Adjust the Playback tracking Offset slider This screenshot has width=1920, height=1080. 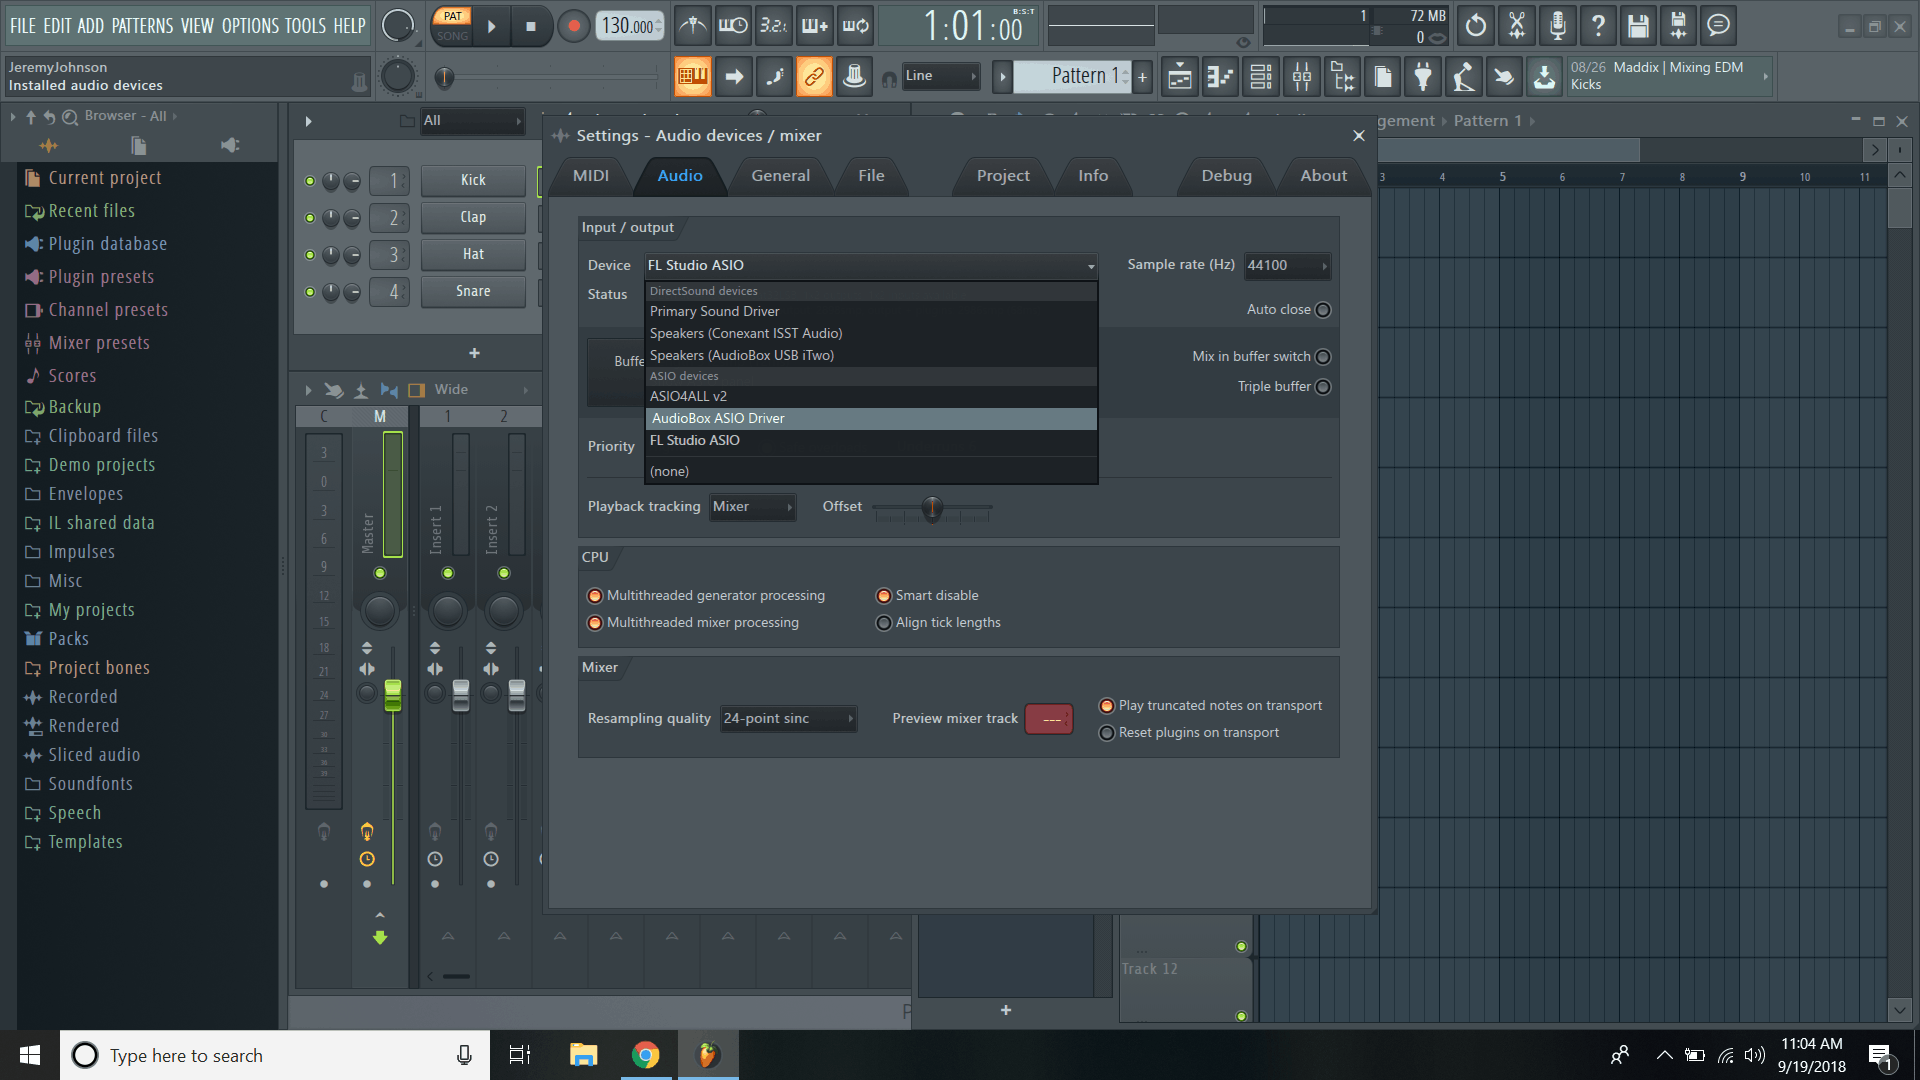tap(931, 508)
